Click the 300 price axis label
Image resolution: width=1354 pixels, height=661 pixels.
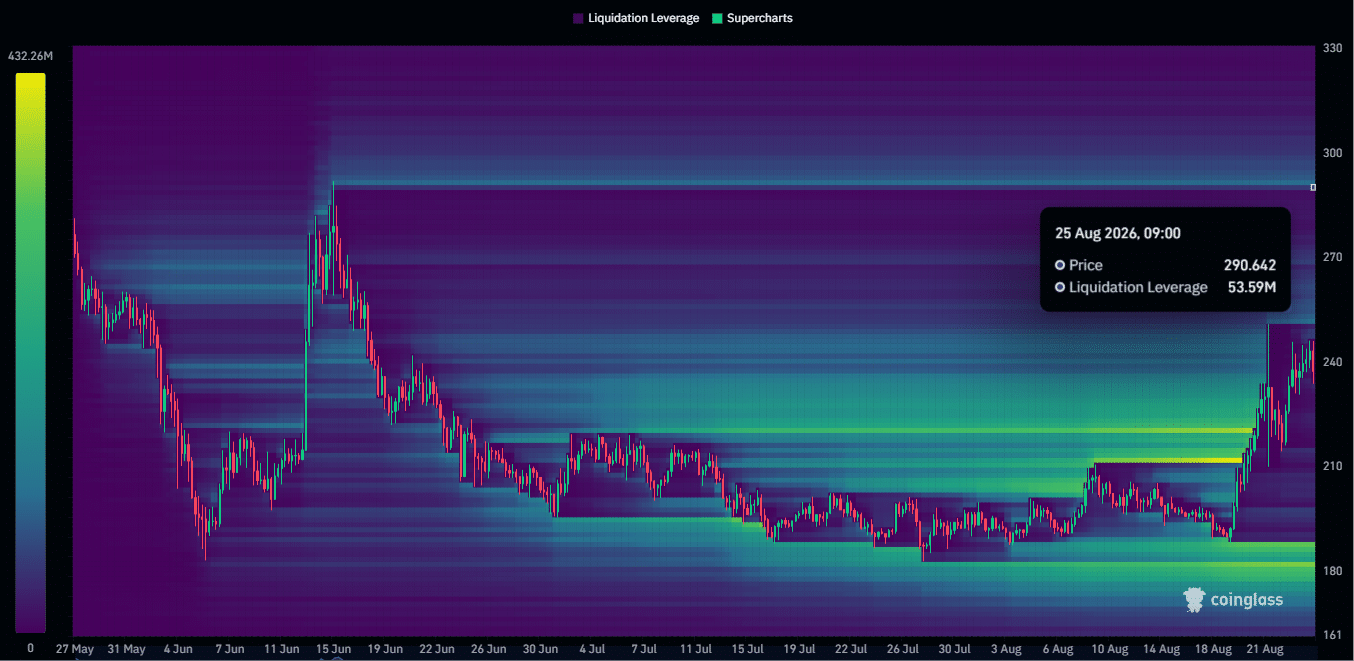[x=1332, y=152]
